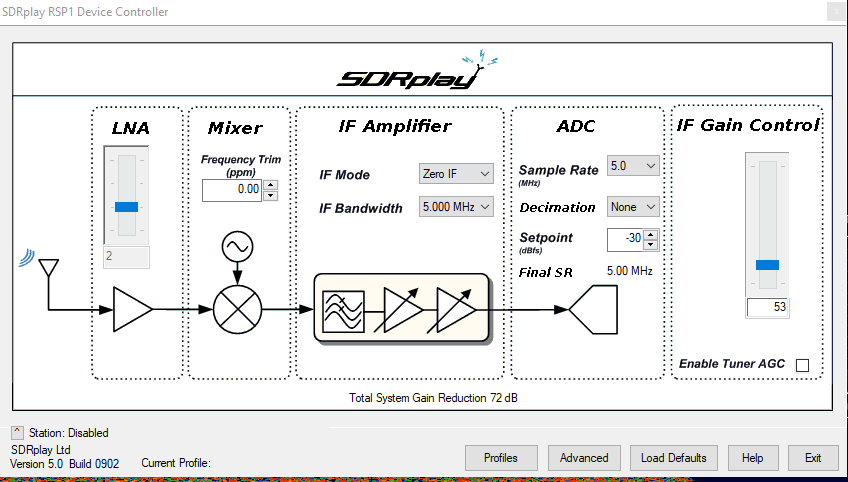
Task: Click Total System Gain Reduction 72 dB text
Action: (x=433, y=398)
